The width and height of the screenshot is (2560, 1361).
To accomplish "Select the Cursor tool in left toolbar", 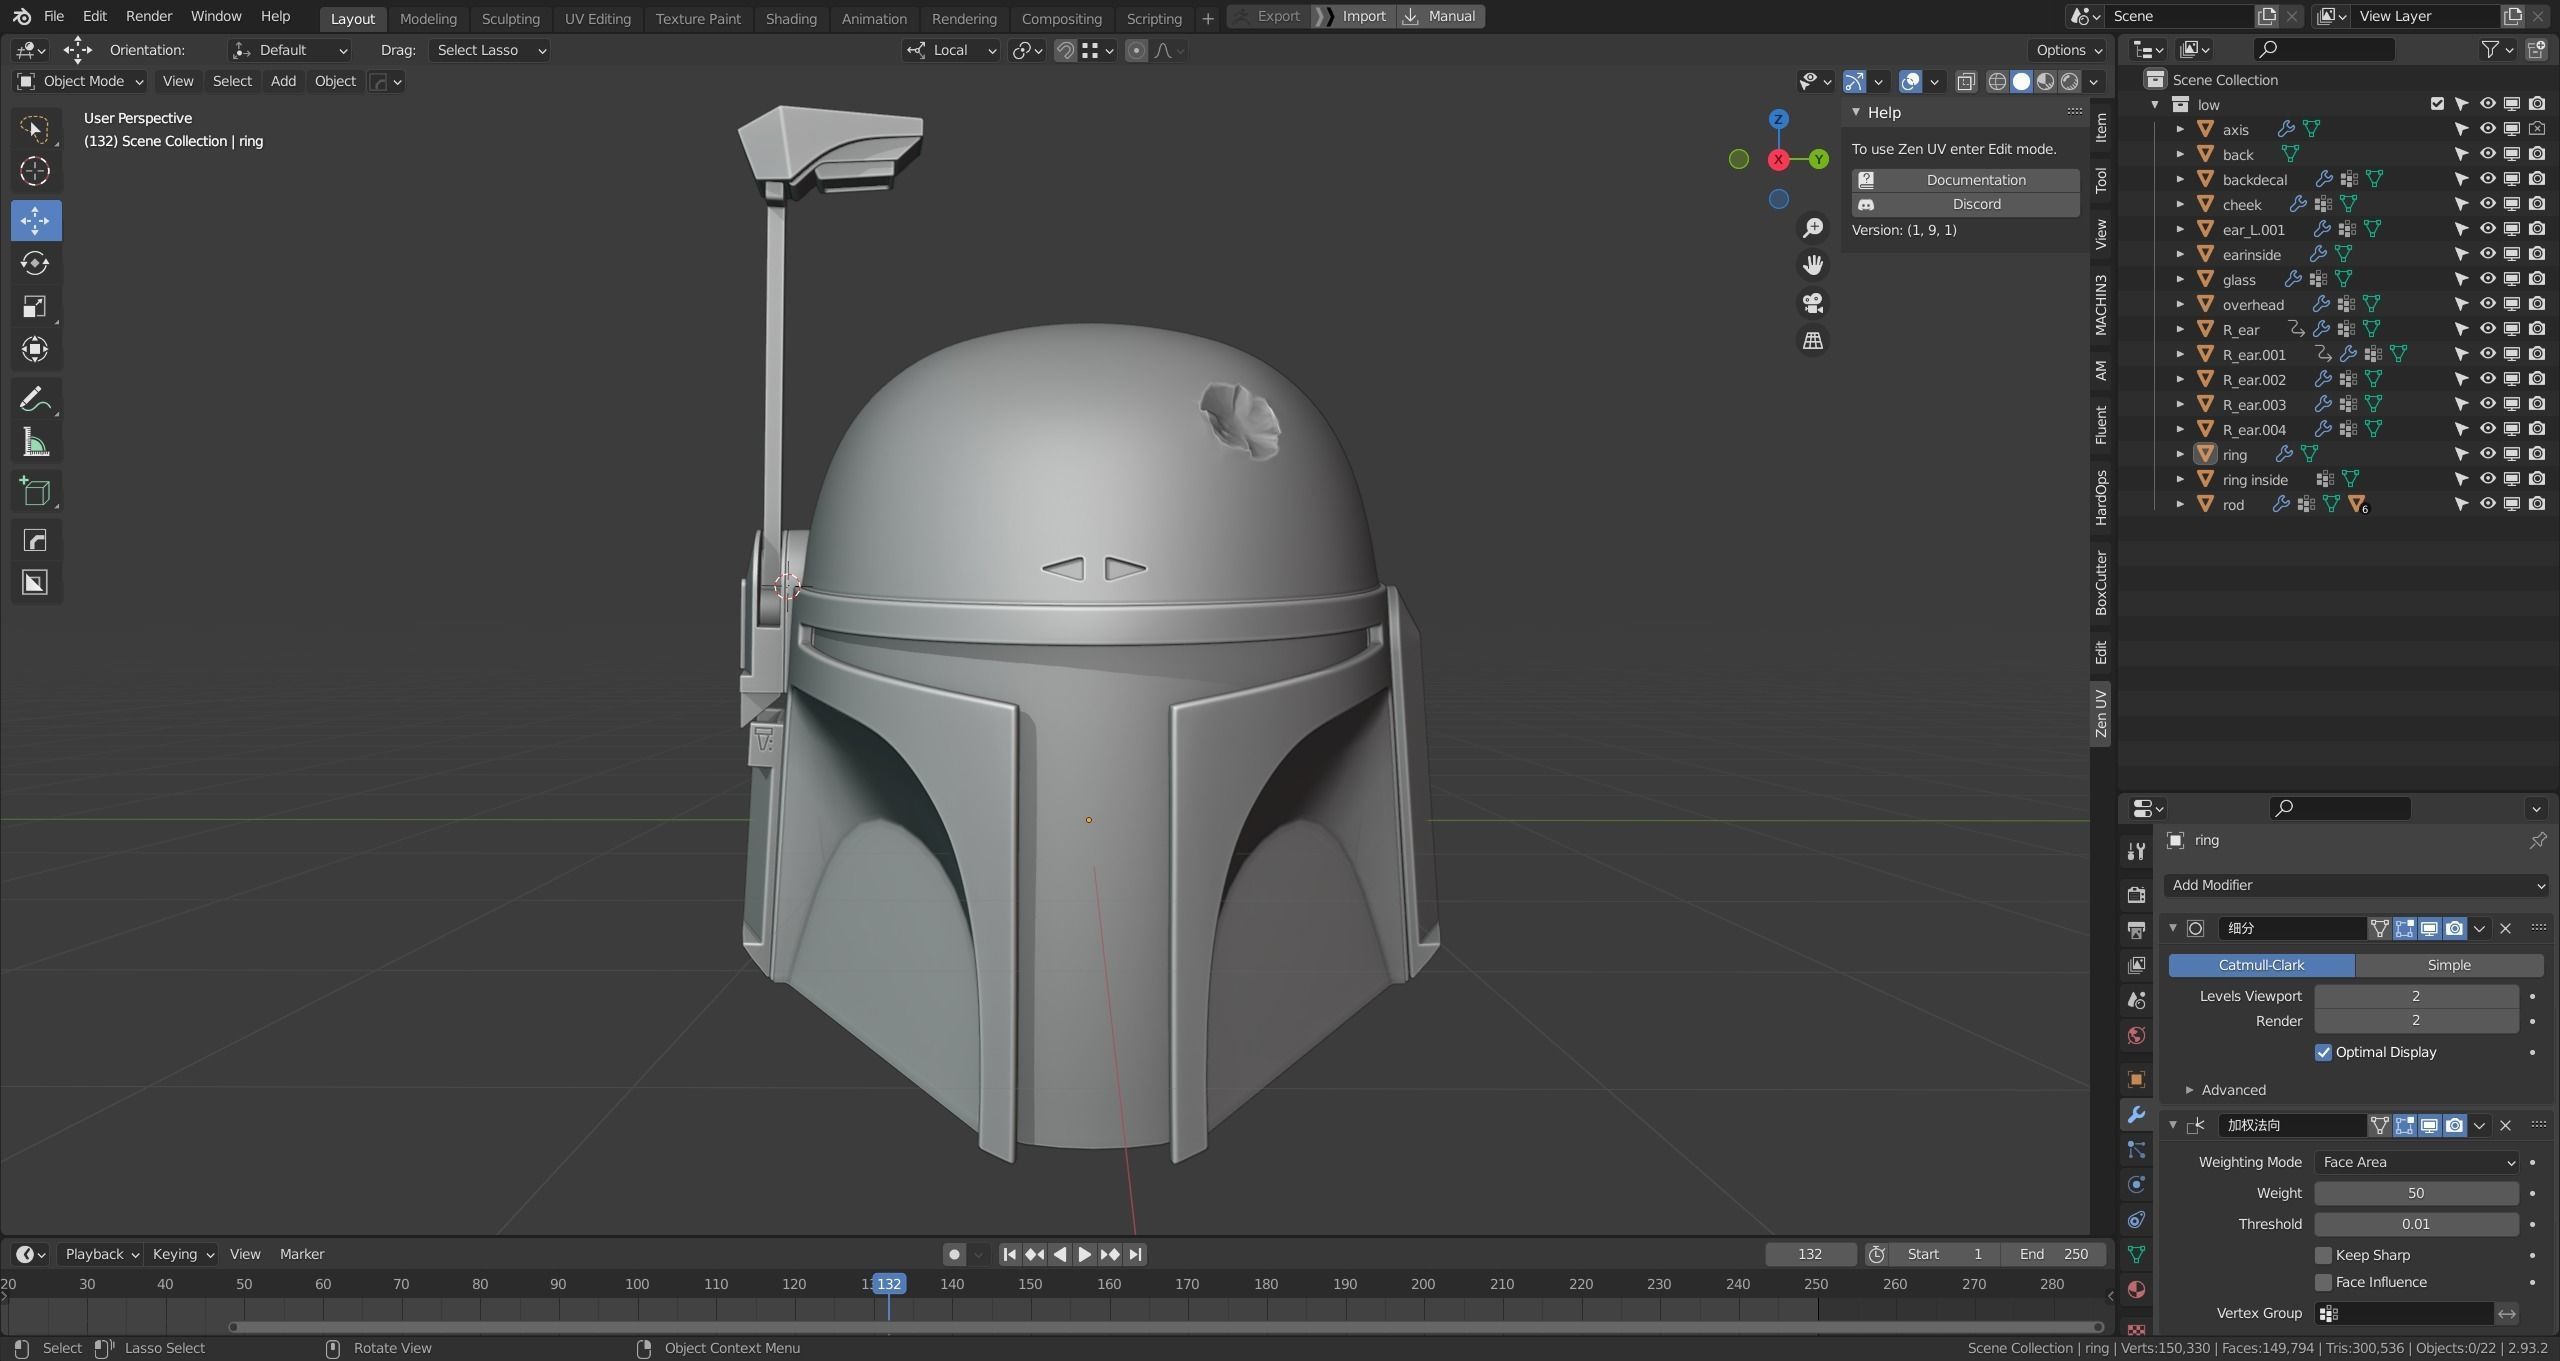I will point(35,171).
